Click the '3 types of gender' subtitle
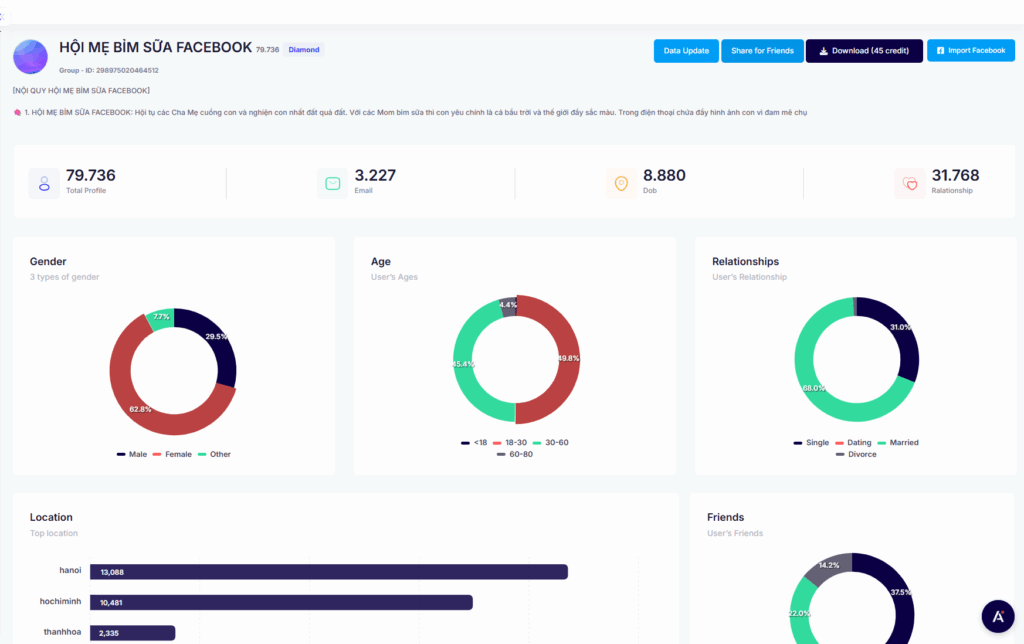This screenshot has height=644, width=1024. pyautogui.click(x=65, y=277)
